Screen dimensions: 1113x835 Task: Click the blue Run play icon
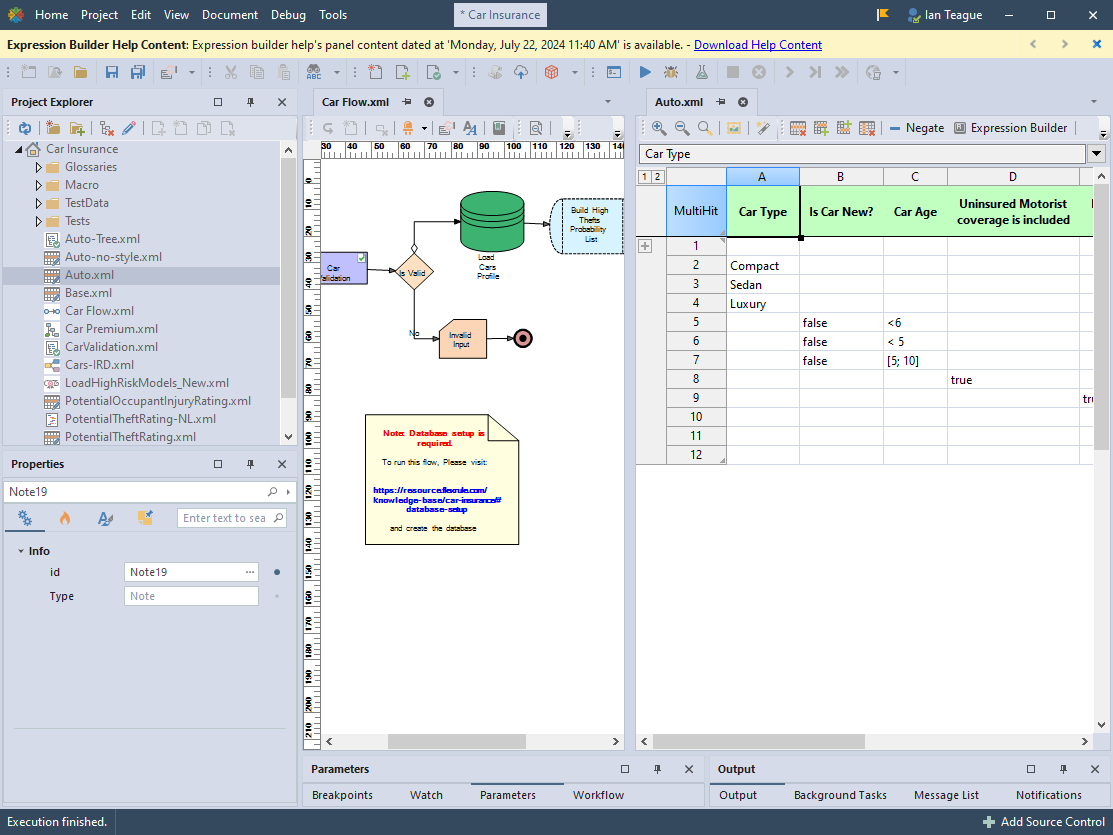(645, 72)
